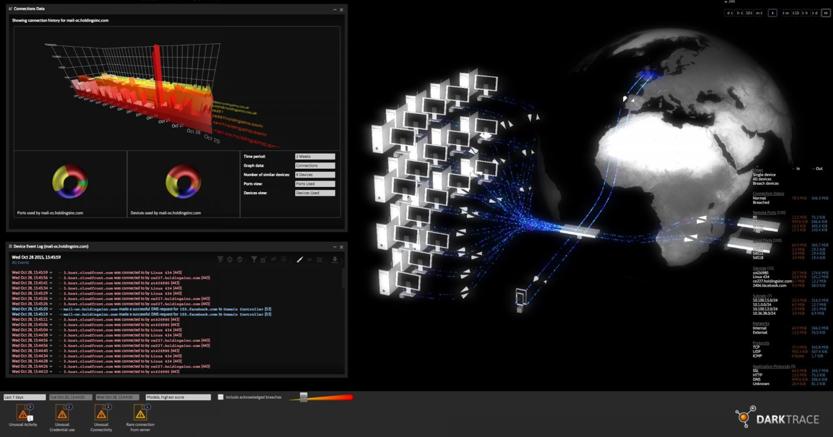Screen dimensions: 833x437
Task: Click the red end of the threat slider
Action: click(x=348, y=397)
